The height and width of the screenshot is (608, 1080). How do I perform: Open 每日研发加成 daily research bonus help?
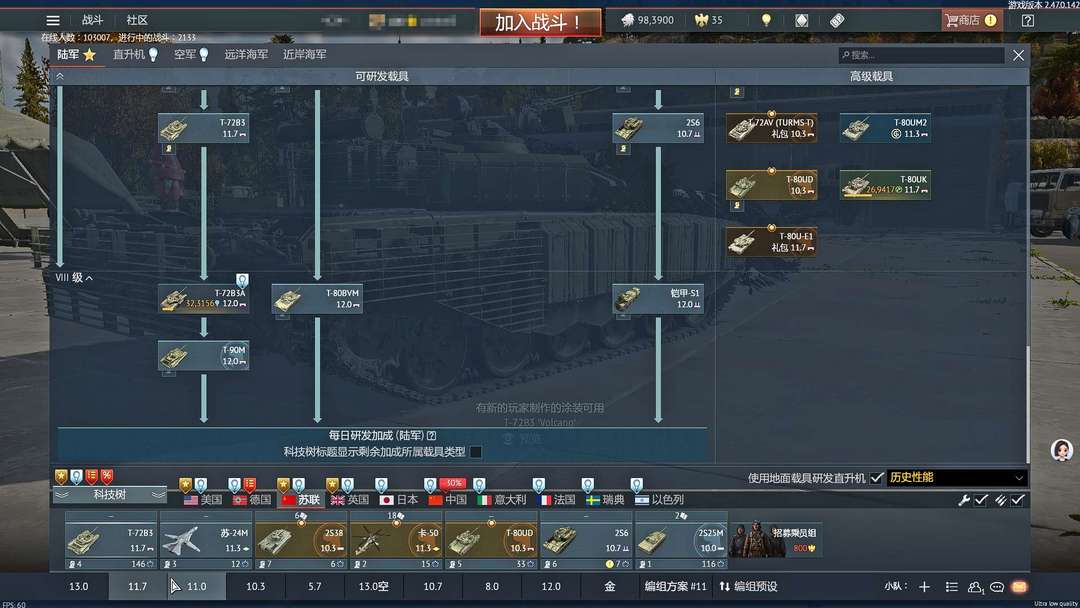coord(432,436)
